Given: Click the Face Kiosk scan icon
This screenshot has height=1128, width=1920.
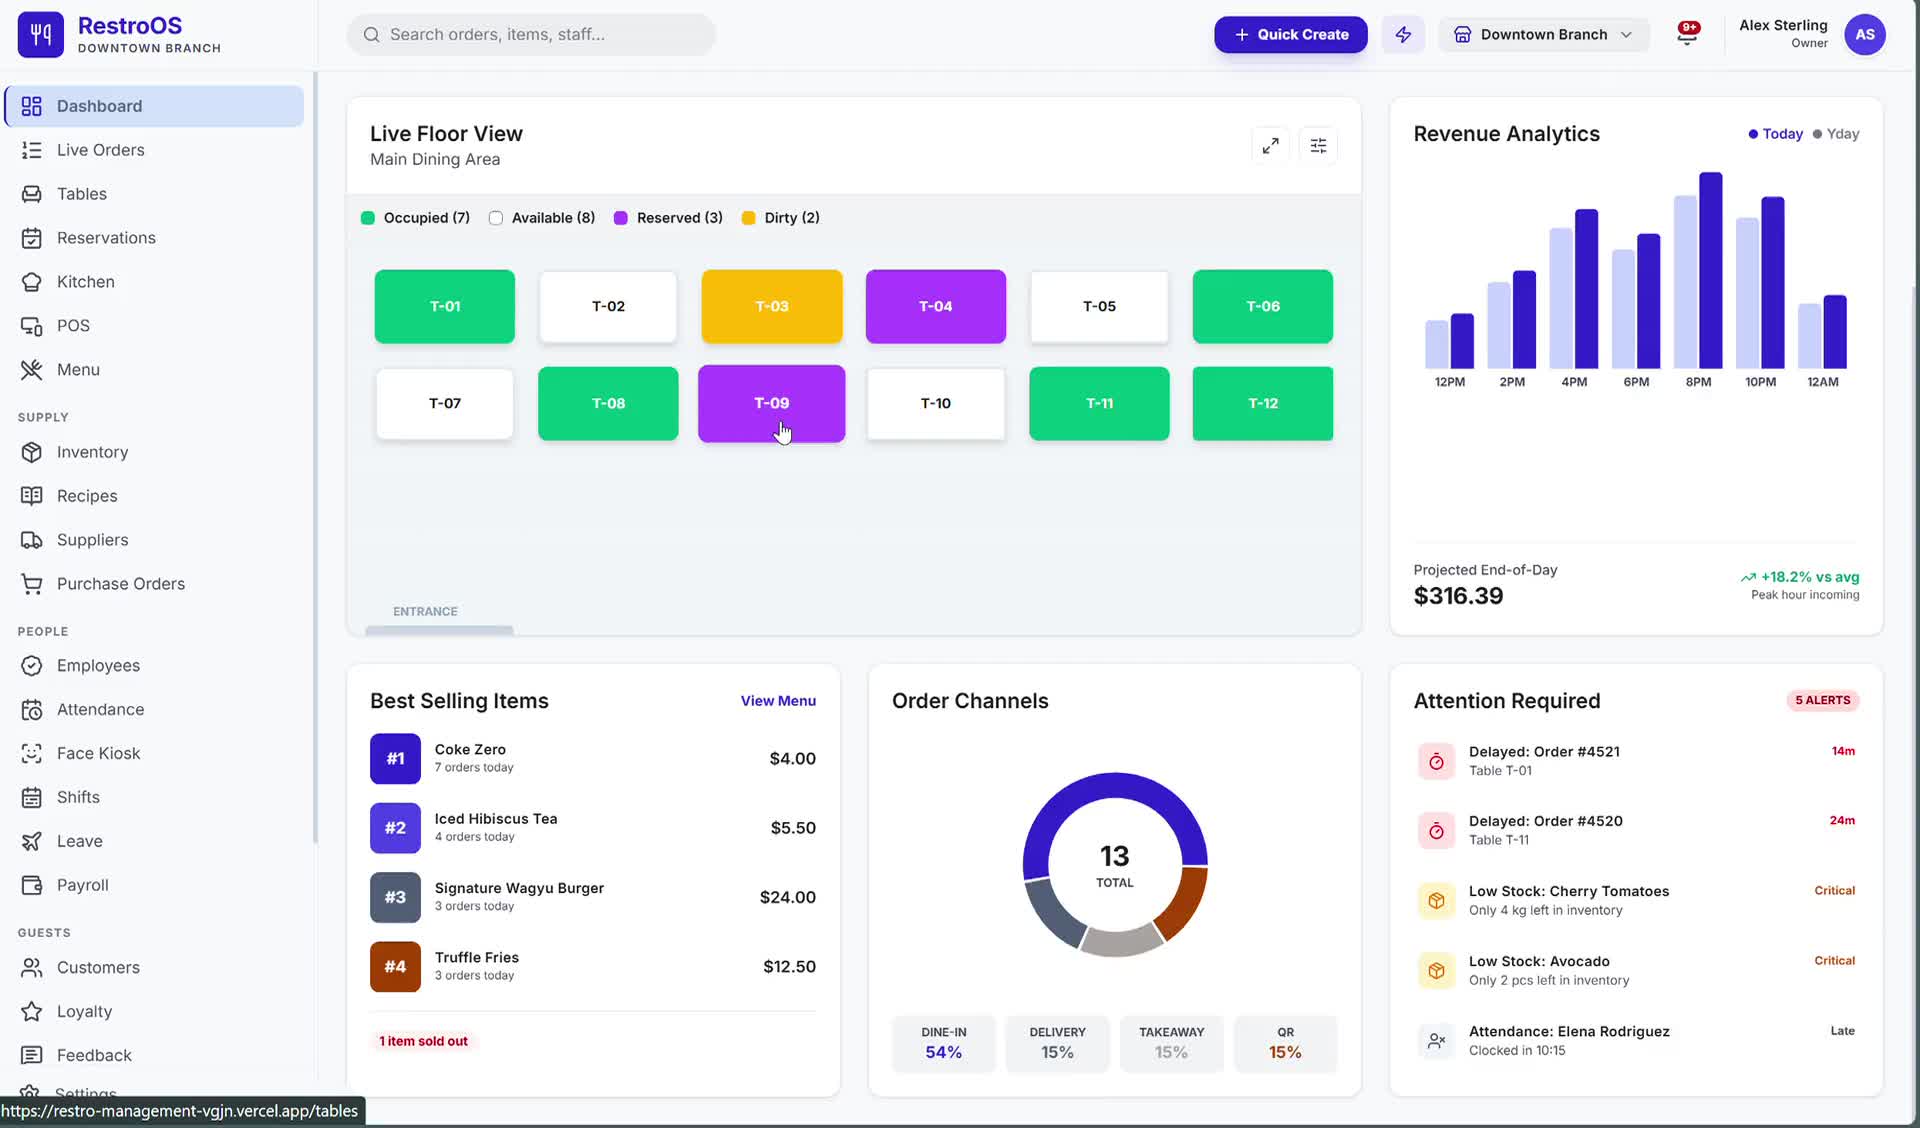Looking at the screenshot, I should point(32,753).
